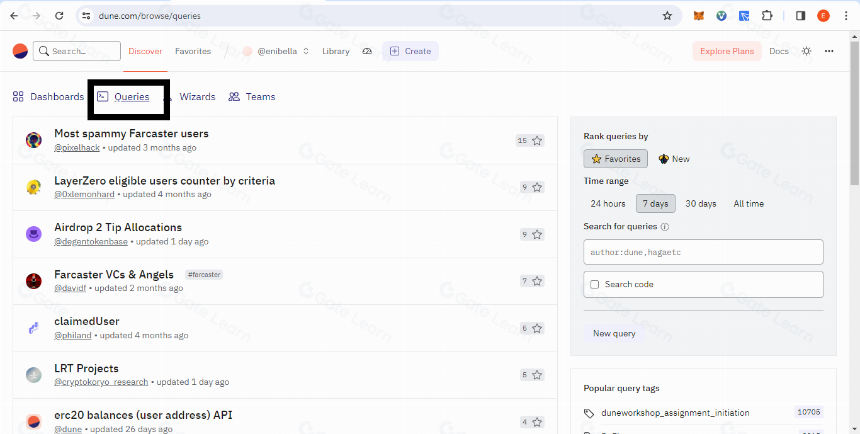Switch to Teams browse tab
This screenshot has height=434, width=860.
(x=252, y=97)
